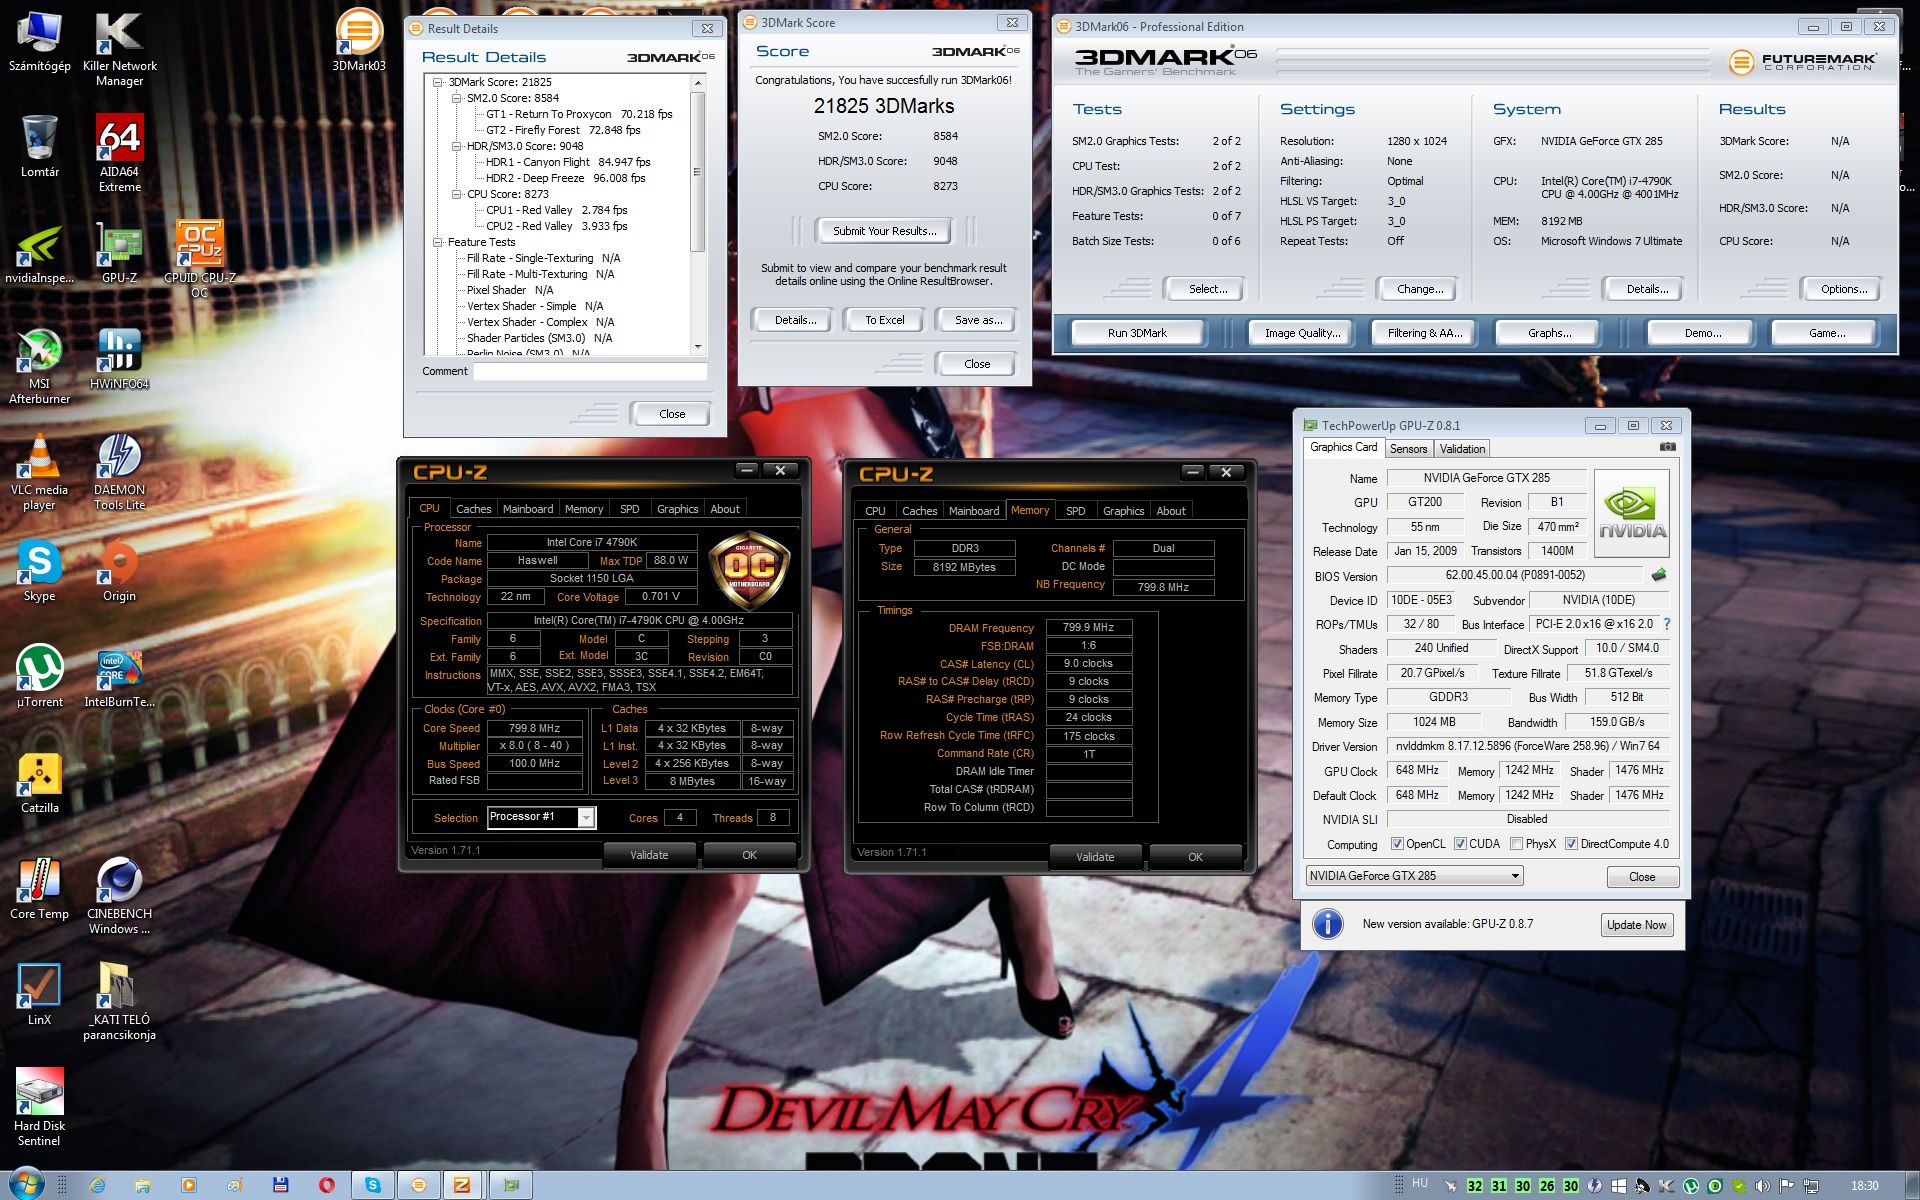Click GPU-Z screenshot camera icon

coord(1667,448)
